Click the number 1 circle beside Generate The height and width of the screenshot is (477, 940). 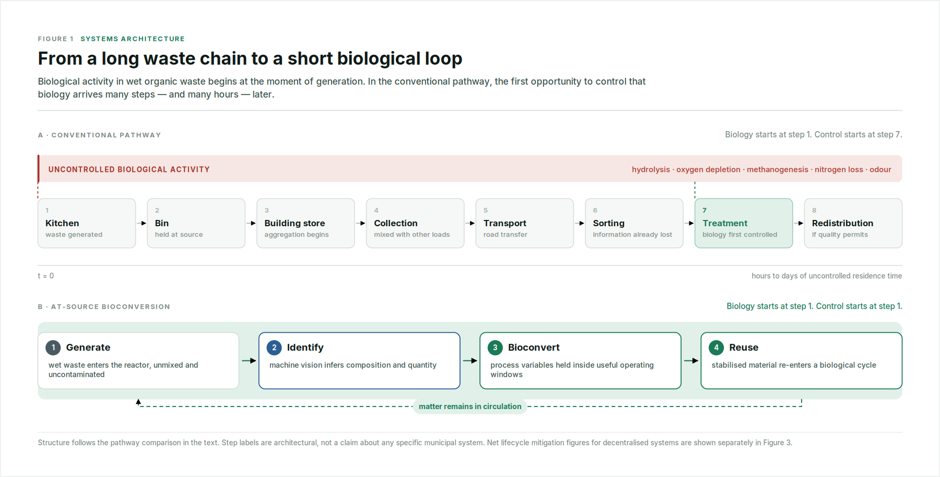coord(53,348)
